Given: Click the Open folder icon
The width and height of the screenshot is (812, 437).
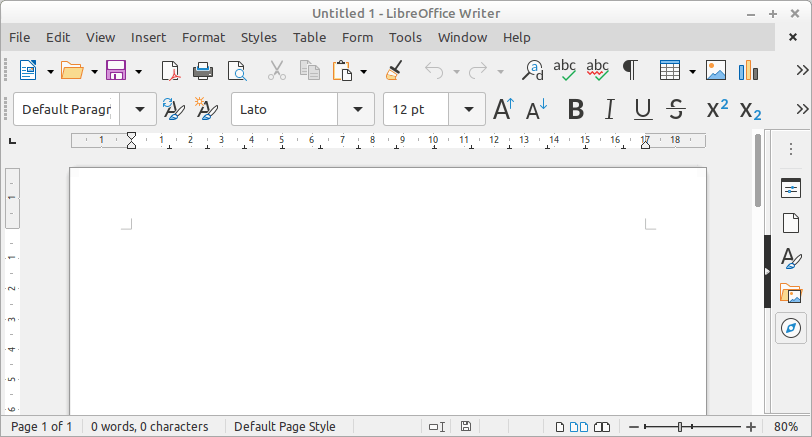Looking at the screenshot, I should click(72, 70).
